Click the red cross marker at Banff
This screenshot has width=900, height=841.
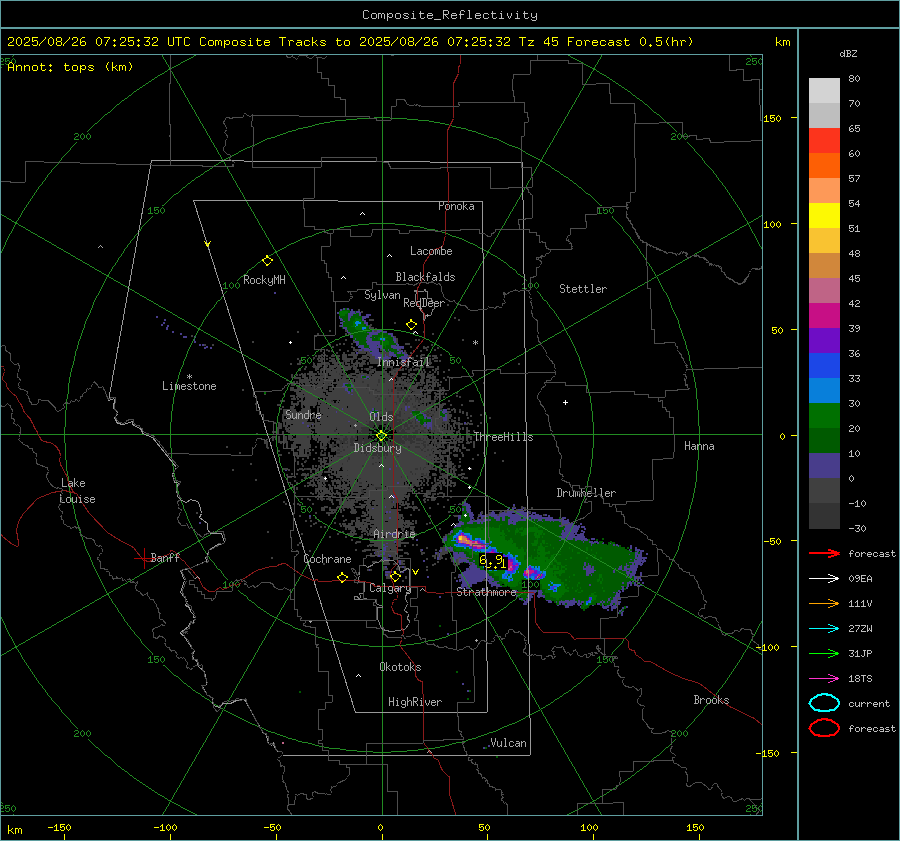tap(143, 558)
